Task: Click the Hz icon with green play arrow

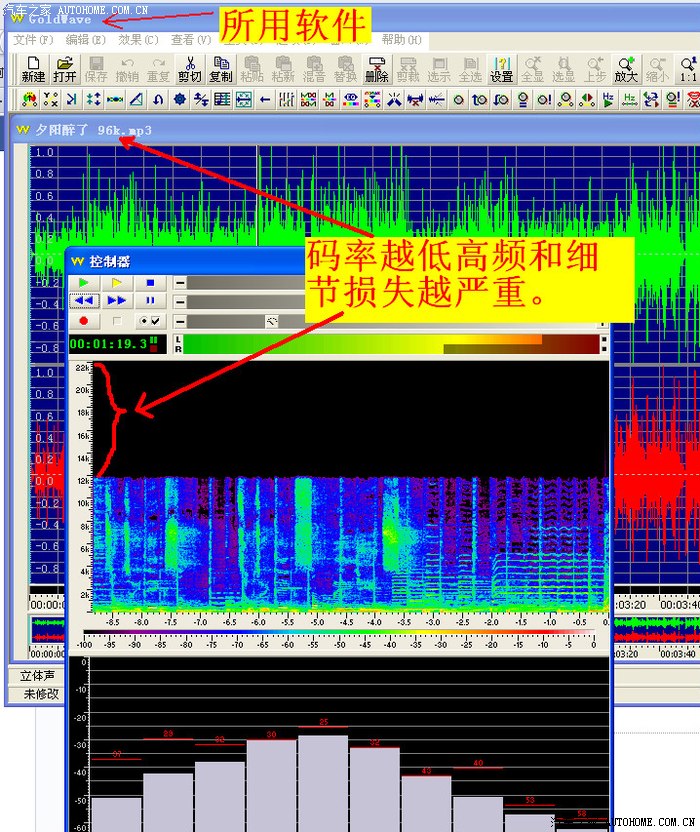Action: pyautogui.click(x=608, y=99)
